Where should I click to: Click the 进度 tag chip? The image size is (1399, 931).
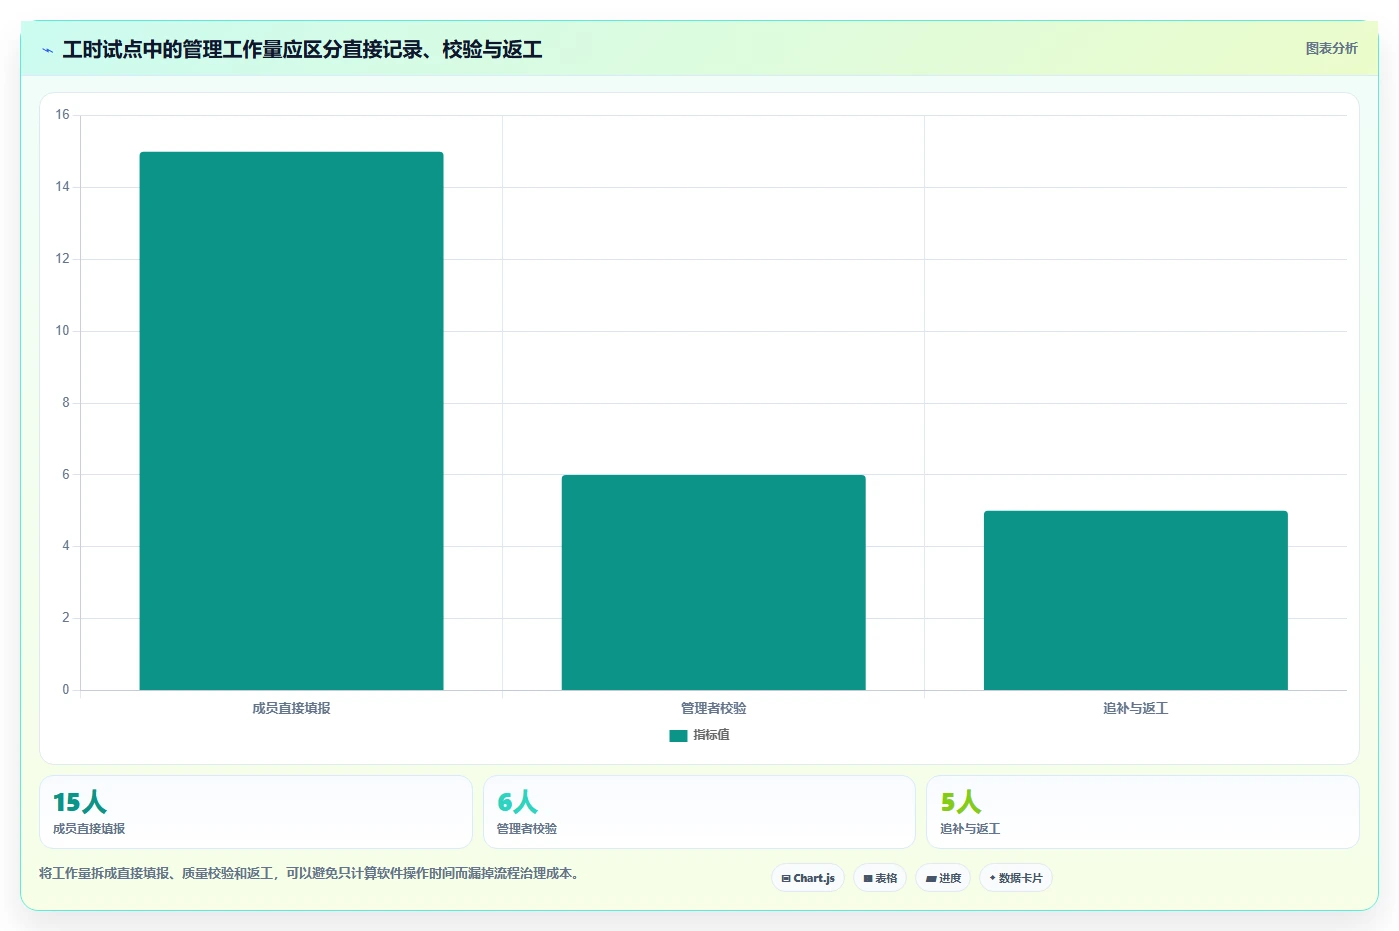(943, 878)
